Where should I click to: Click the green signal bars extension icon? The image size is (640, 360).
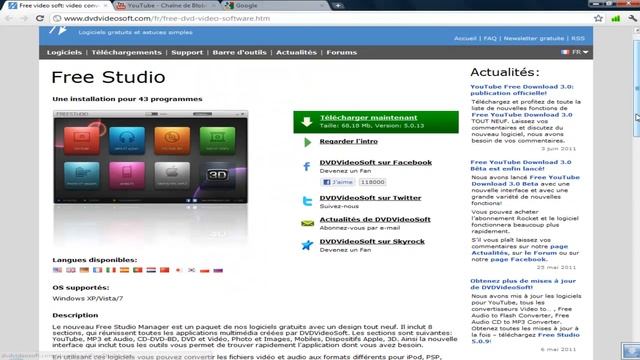(x=616, y=18)
